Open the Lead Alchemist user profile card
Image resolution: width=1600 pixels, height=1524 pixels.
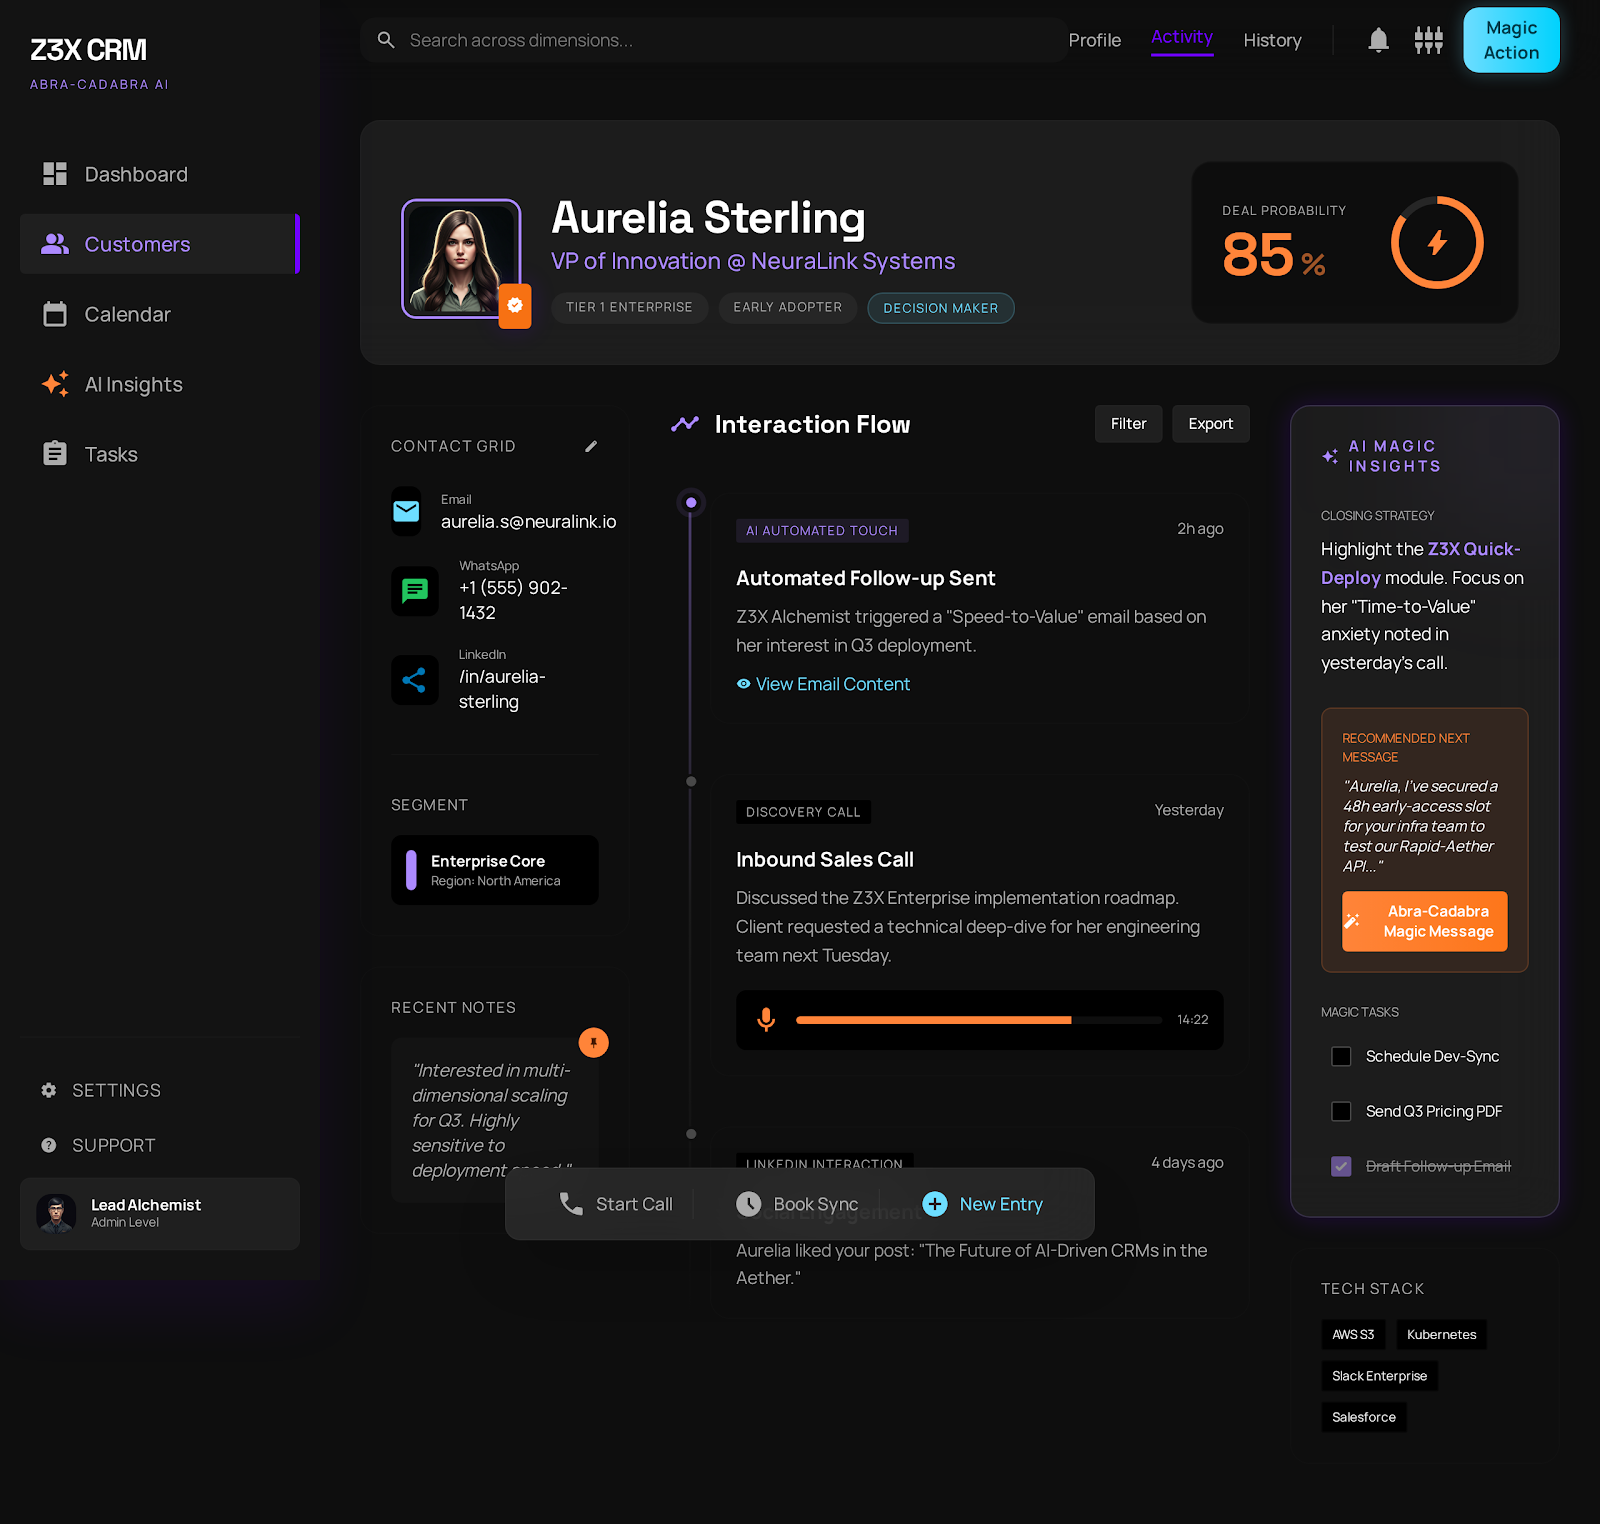click(160, 1213)
